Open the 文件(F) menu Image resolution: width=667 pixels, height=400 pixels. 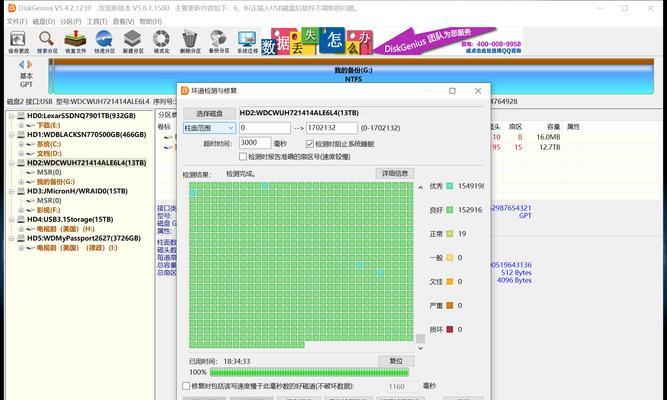click(x=17, y=21)
